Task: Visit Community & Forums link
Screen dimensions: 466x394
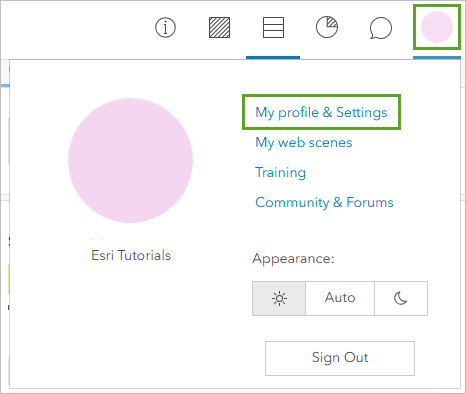Action: point(324,202)
